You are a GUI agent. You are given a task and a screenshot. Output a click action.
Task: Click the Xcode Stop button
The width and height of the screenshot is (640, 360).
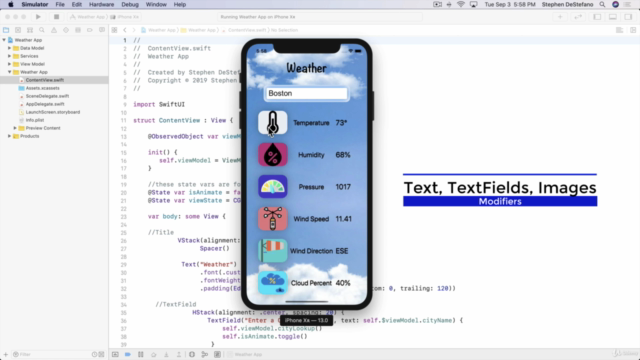tap(56, 17)
